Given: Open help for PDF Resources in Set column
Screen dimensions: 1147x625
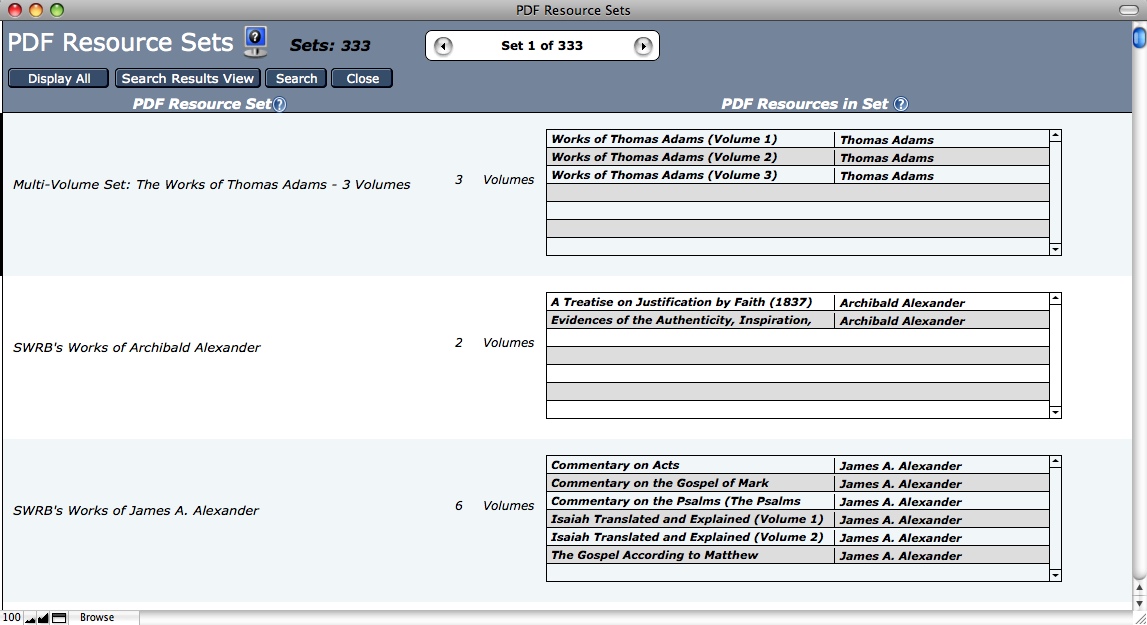Looking at the screenshot, I should pos(901,105).
